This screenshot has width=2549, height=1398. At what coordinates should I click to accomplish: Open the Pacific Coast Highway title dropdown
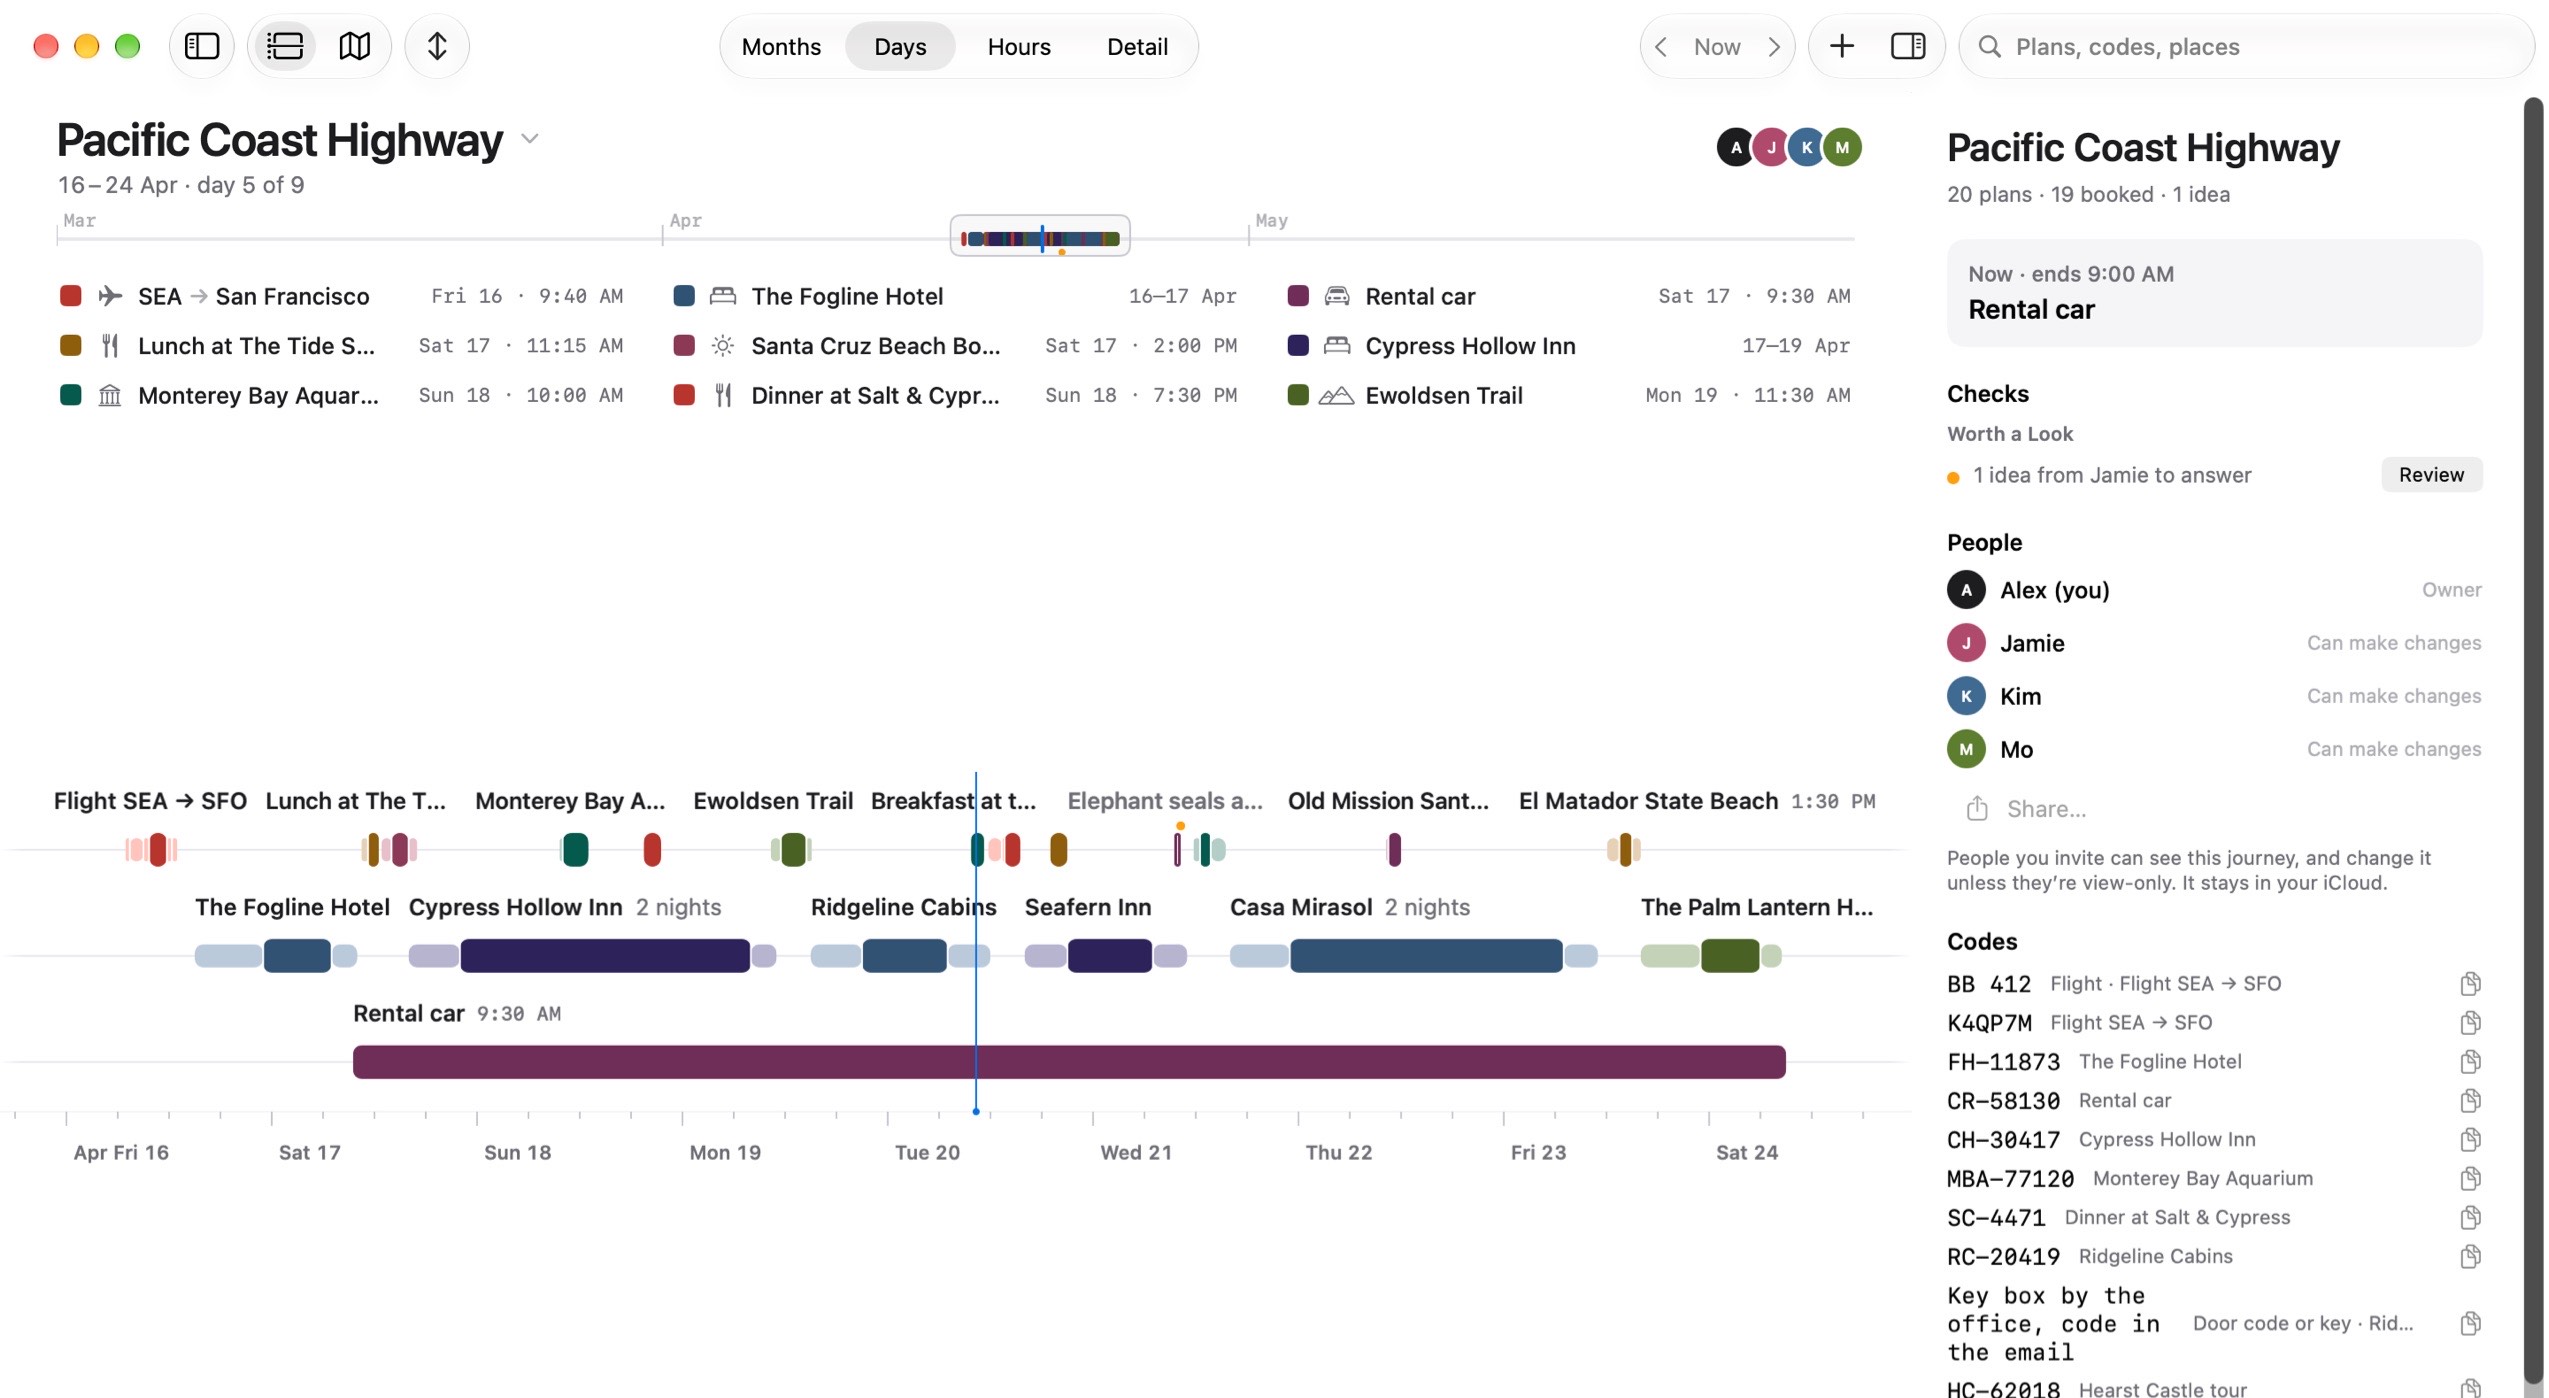(530, 139)
